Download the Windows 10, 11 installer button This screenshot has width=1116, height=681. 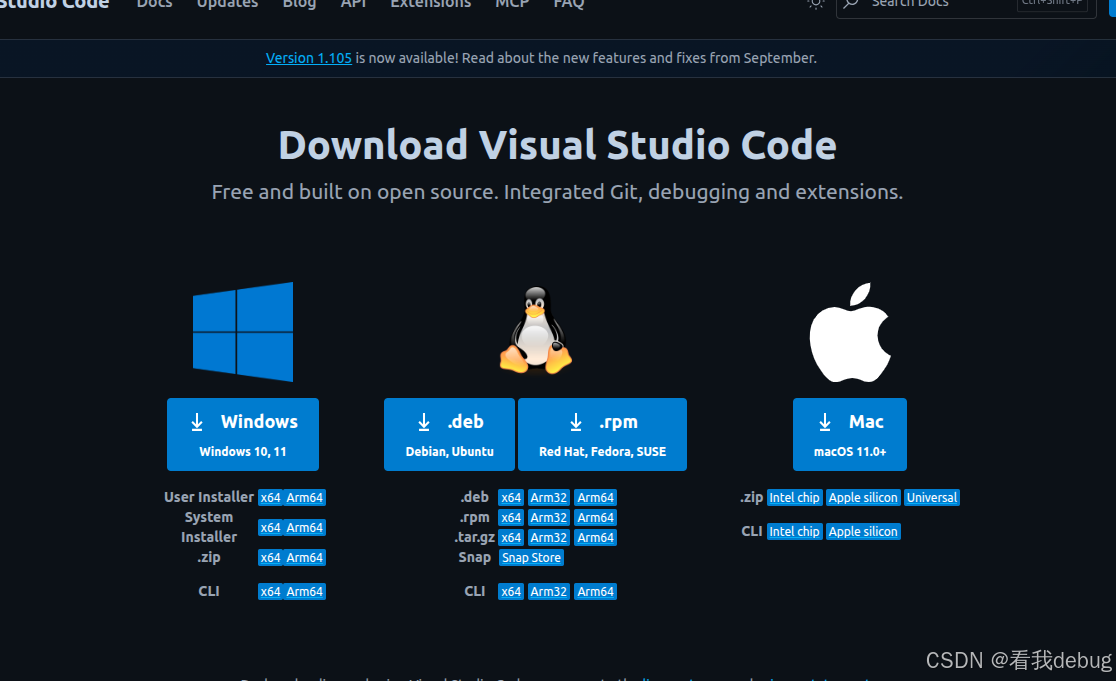(x=243, y=434)
